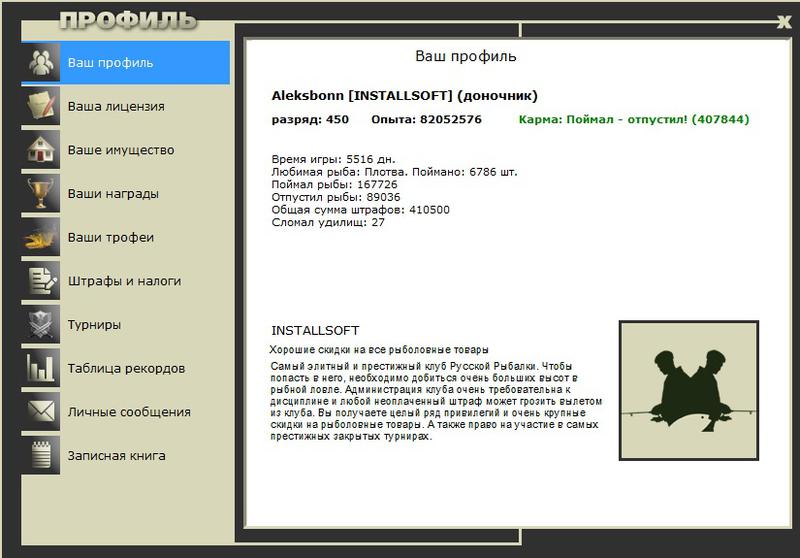Open Записная книга
This screenshot has width=800, height=558.
(x=126, y=455)
